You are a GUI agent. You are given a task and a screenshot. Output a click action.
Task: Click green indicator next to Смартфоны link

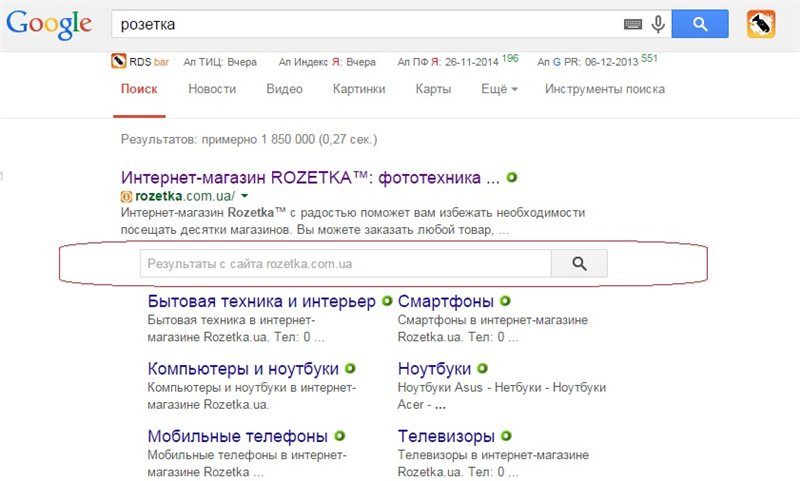[506, 301]
